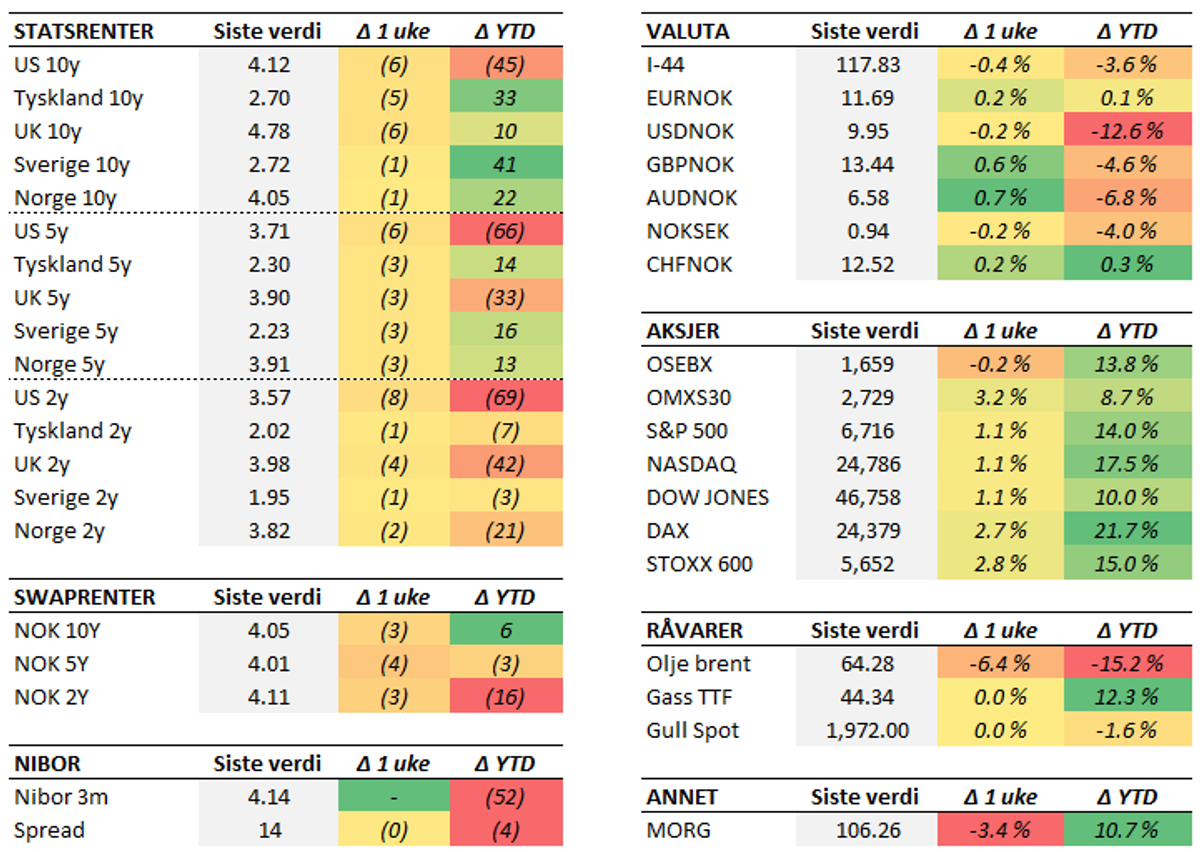Click Norge 10y last value 4.05
The width and height of the screenshot is (1200, 852).
coord(267,198)
